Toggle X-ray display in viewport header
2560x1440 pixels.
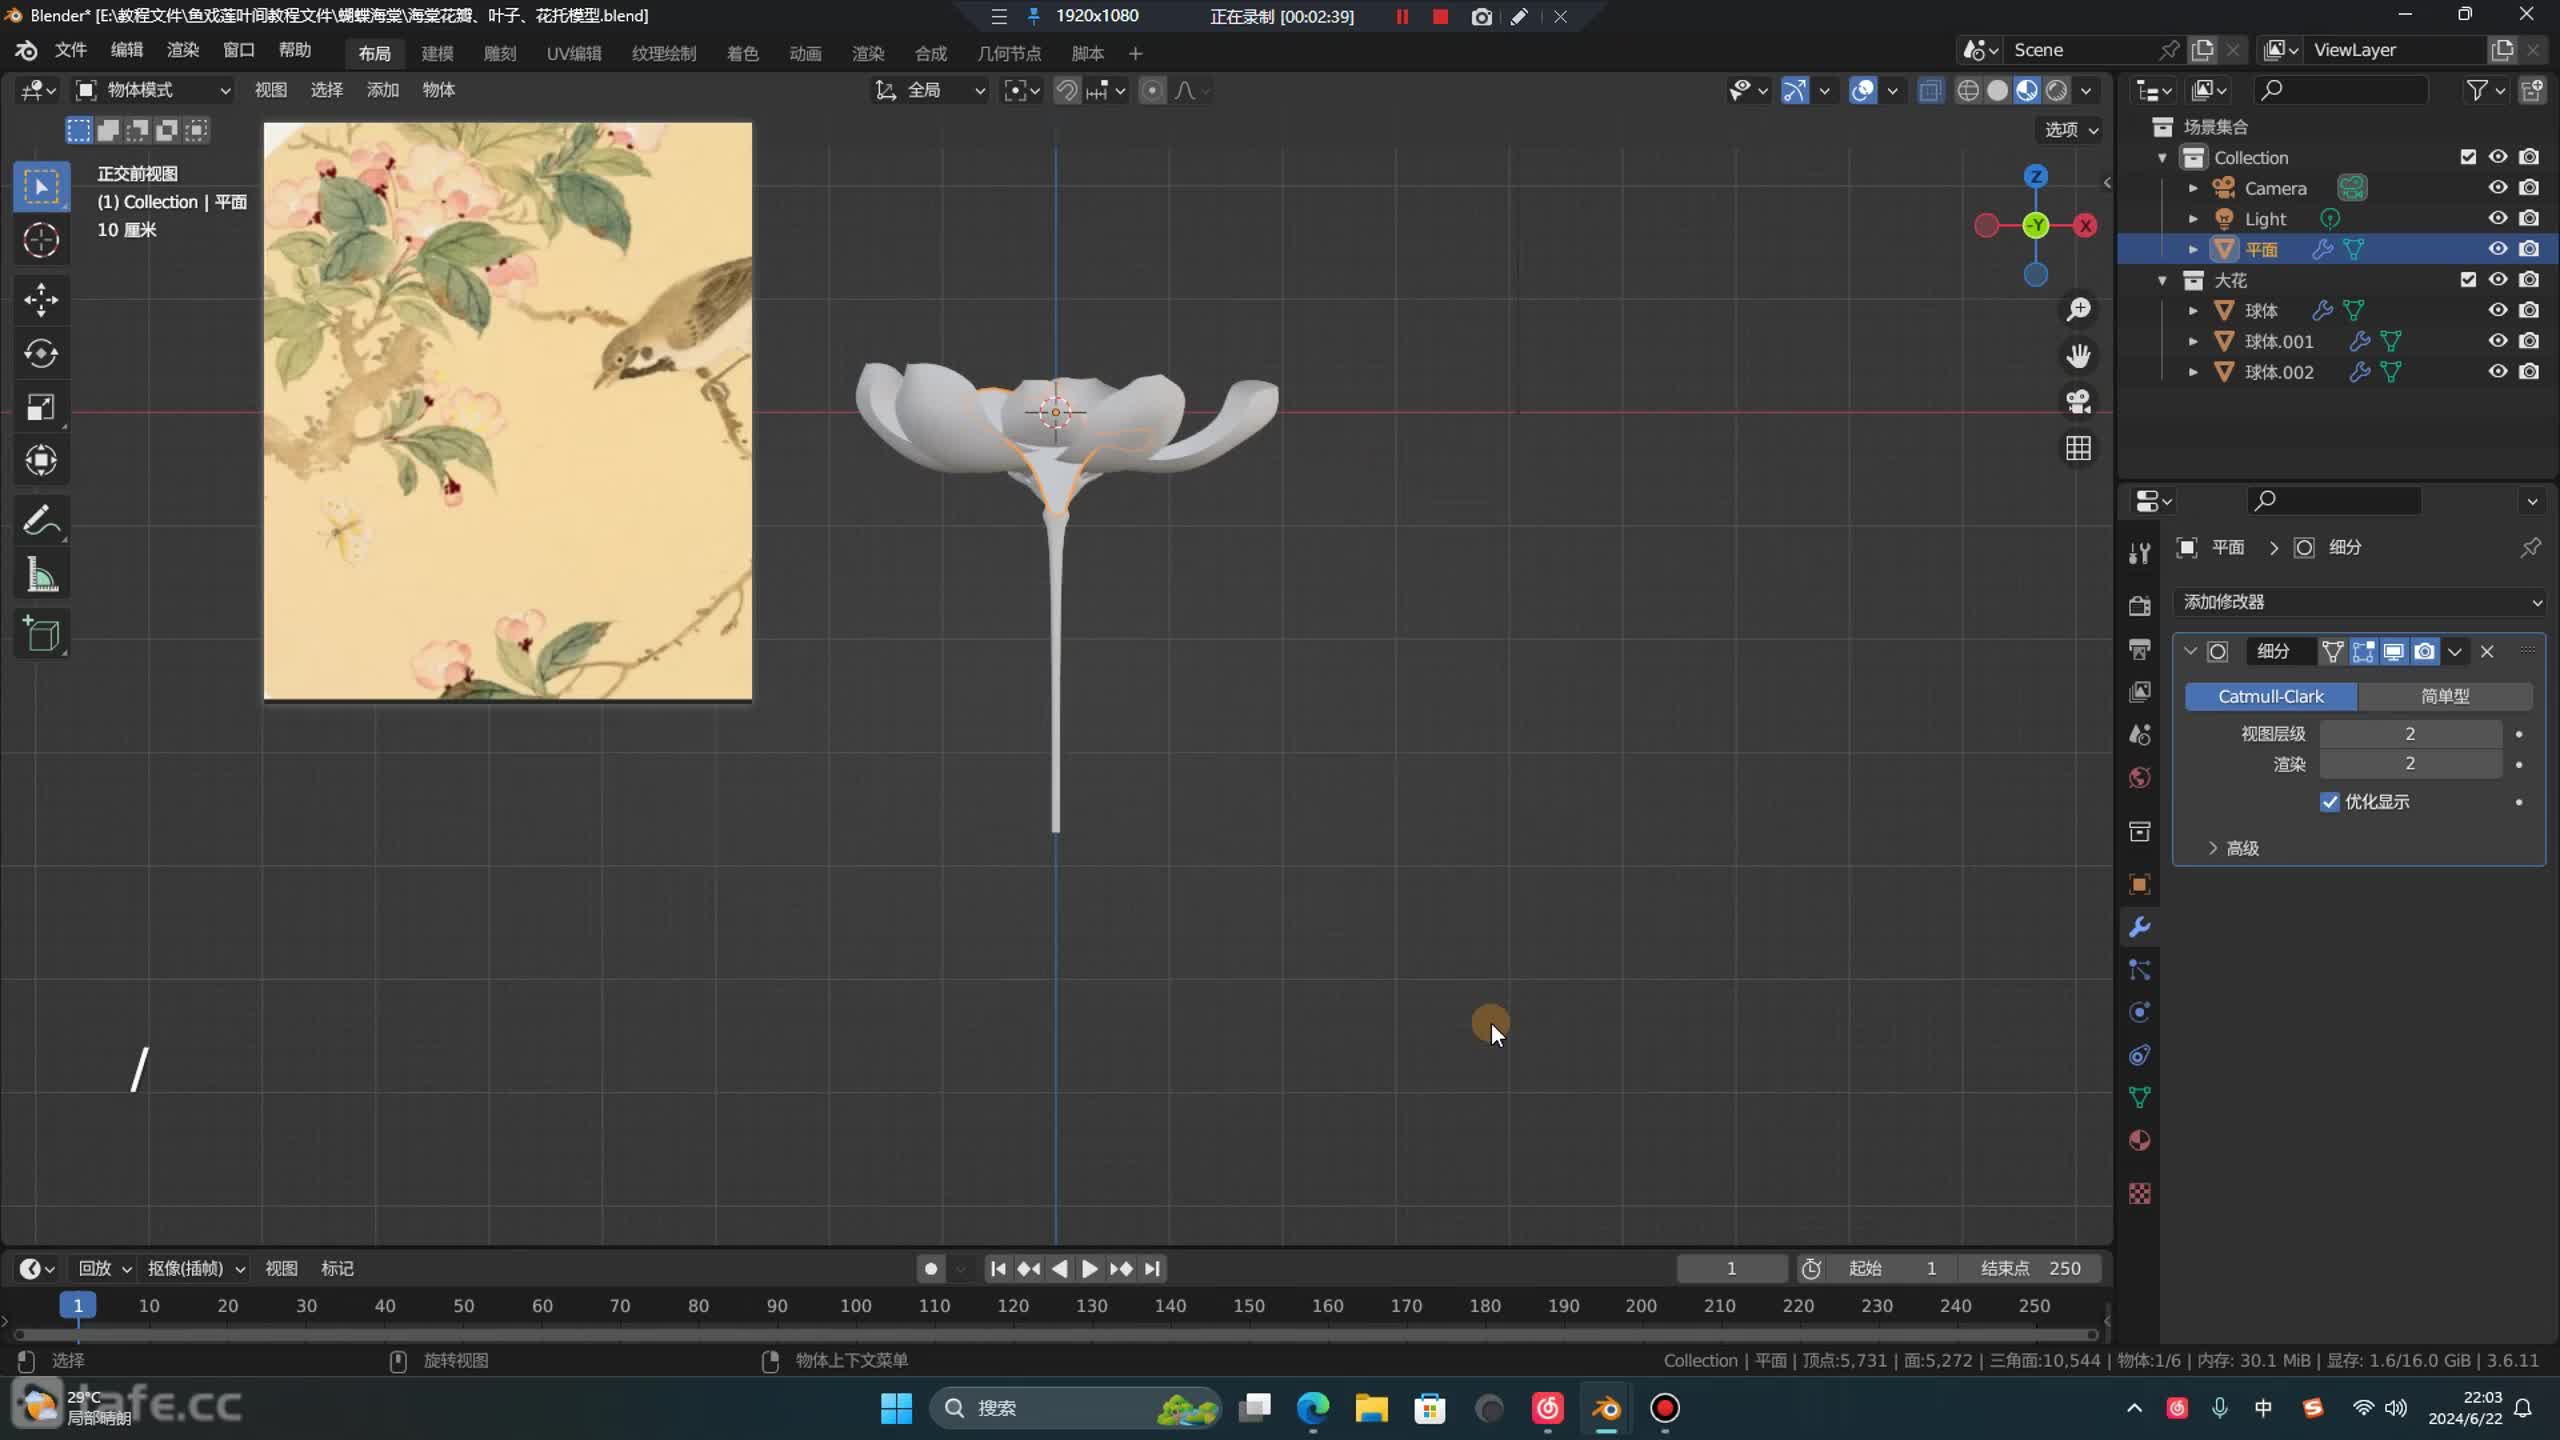tap(1930, 90)
